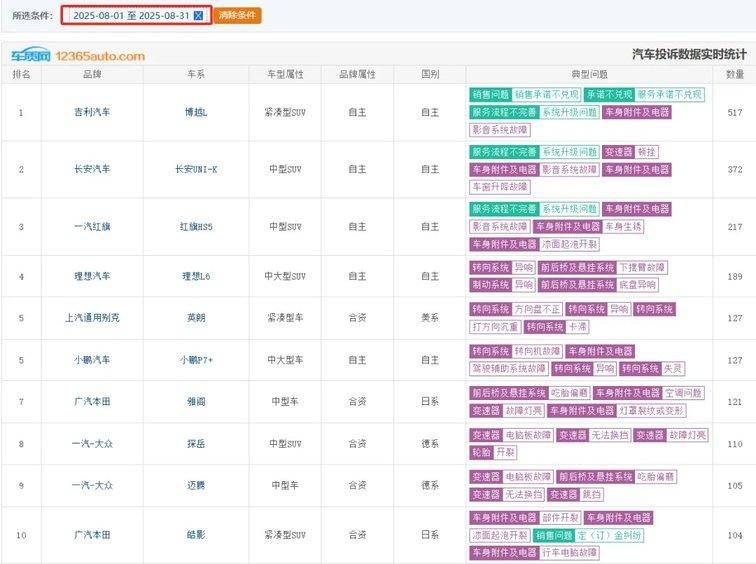Screen dimensions: 756x564
Task: Open the 皓影 series link
Action: (x=196, y=535)
